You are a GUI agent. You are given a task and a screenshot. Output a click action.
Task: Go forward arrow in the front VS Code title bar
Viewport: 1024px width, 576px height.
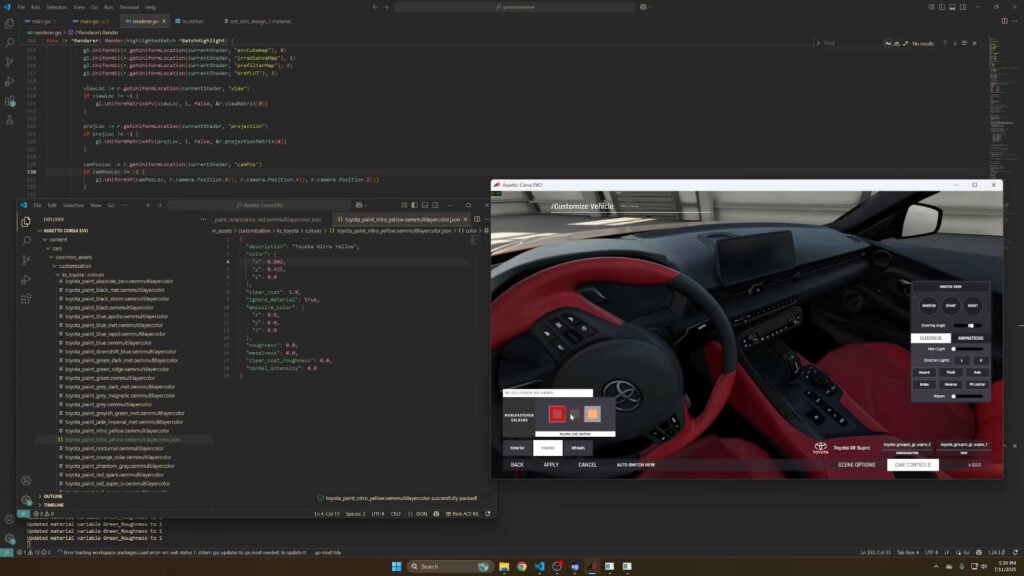(x=159, y=205)
